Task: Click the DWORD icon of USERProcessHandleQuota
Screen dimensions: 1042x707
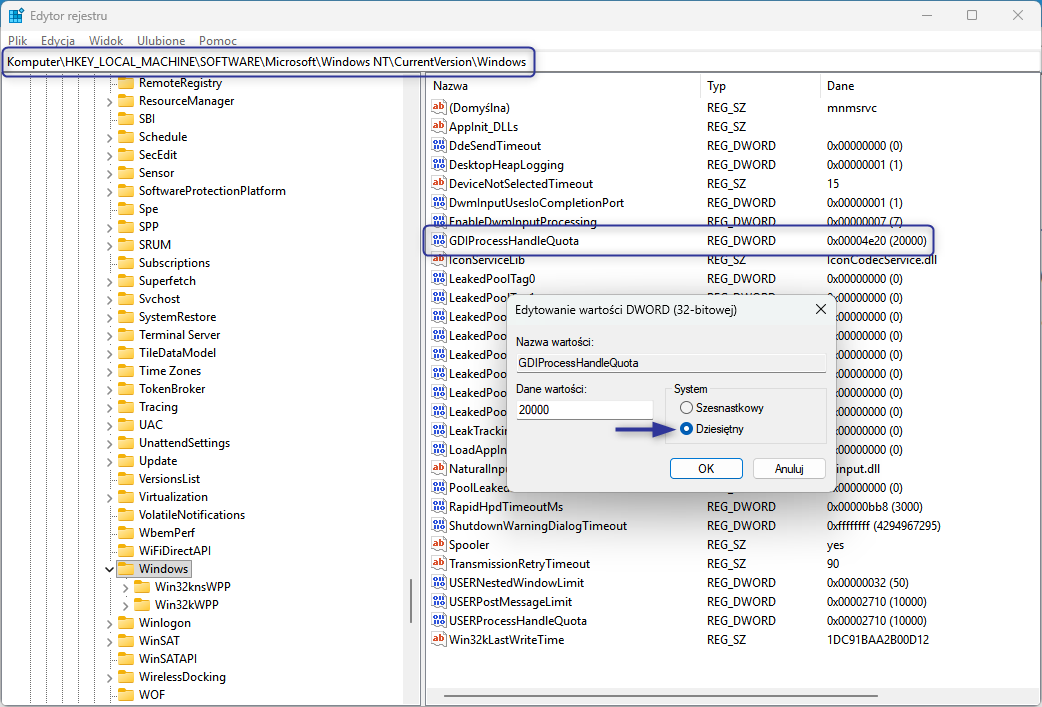Action: [438, 621]
